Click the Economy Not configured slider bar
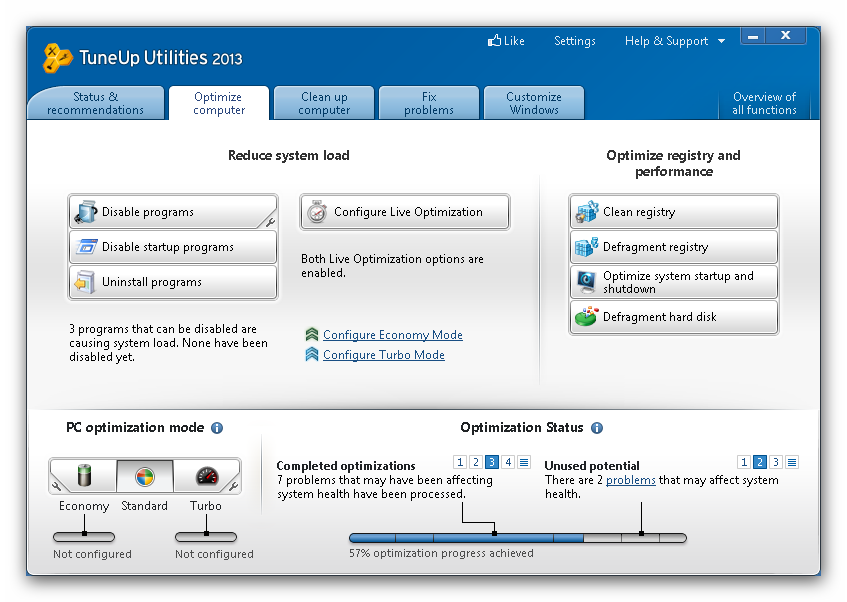The image size is (847, 602). pyautogui.click(x=84, y=537)
